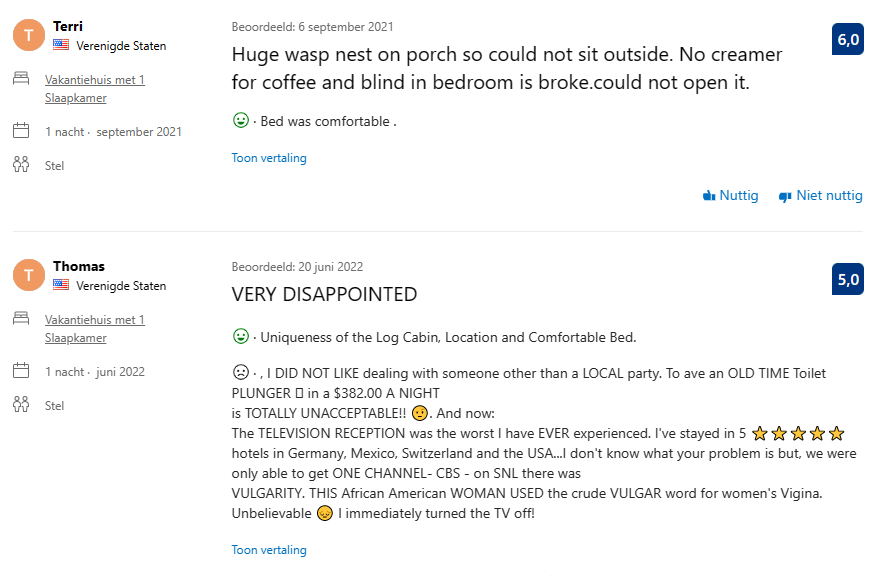Show translation of Thomas's review
The width and height of the screenshot is (887, 577).
click(269, 550)
